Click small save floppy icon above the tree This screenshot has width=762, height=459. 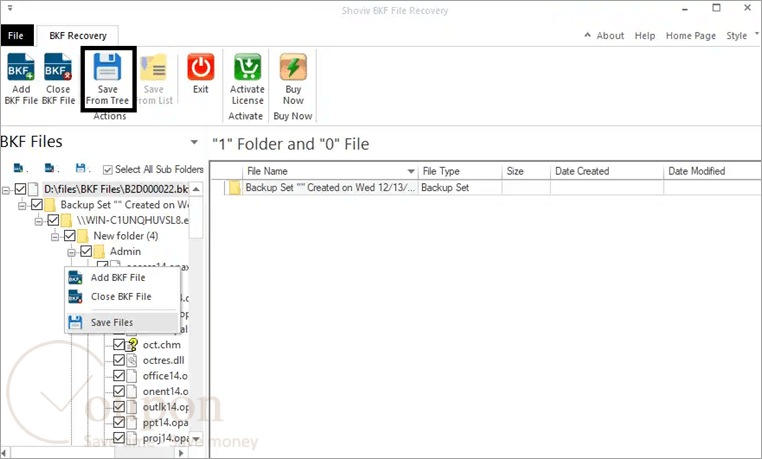[x=81, y=168]
